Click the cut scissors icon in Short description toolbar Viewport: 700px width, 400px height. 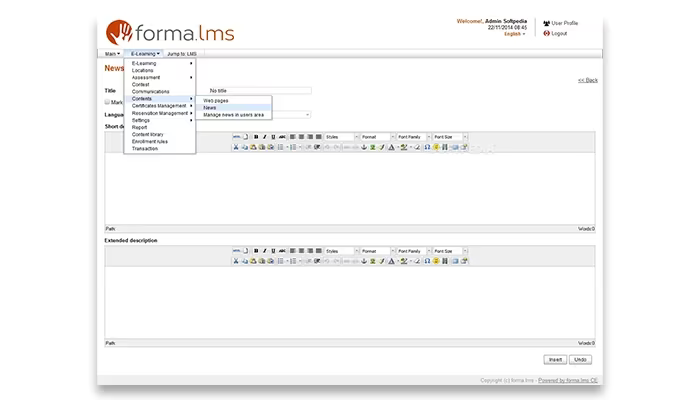236,147
